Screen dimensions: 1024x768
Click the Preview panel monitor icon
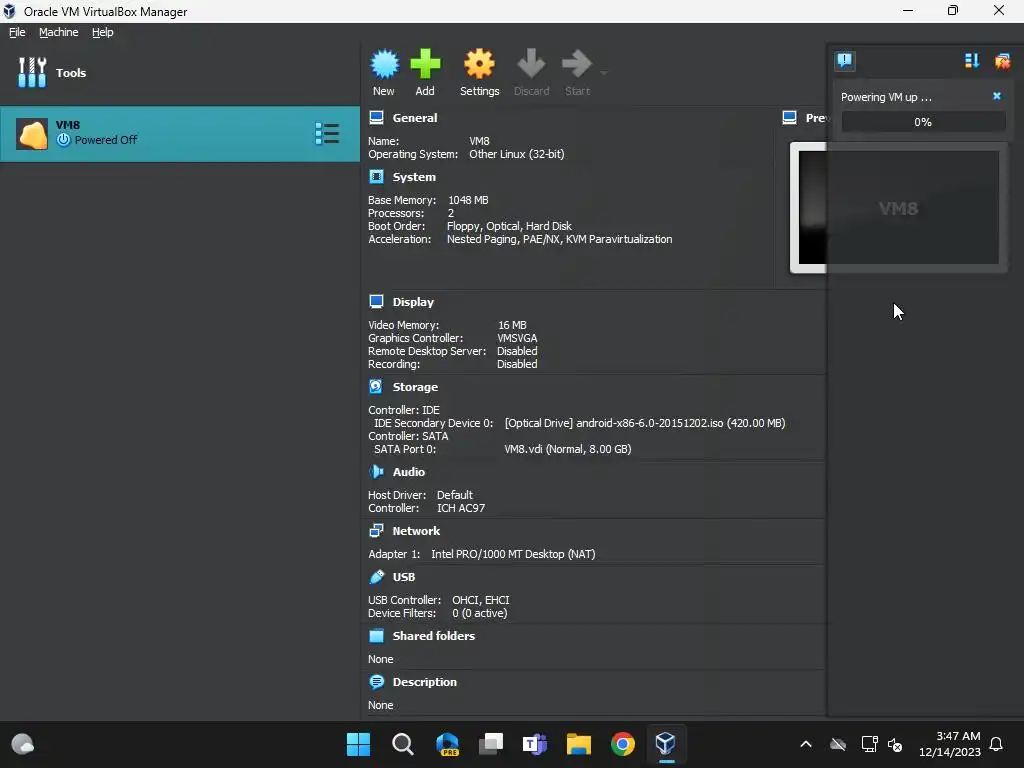[790, 118]
